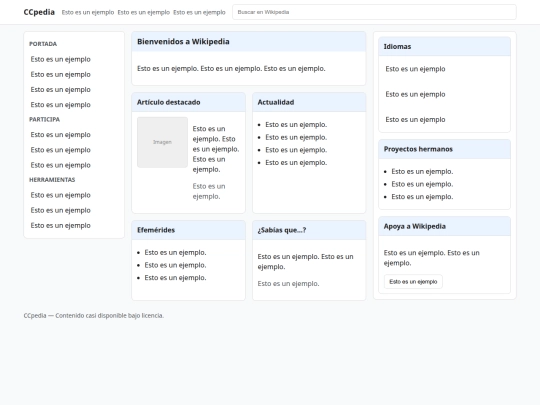
Task: Focus the 'Buscar en Wikipedia' search field
Action: click(374, 12)
